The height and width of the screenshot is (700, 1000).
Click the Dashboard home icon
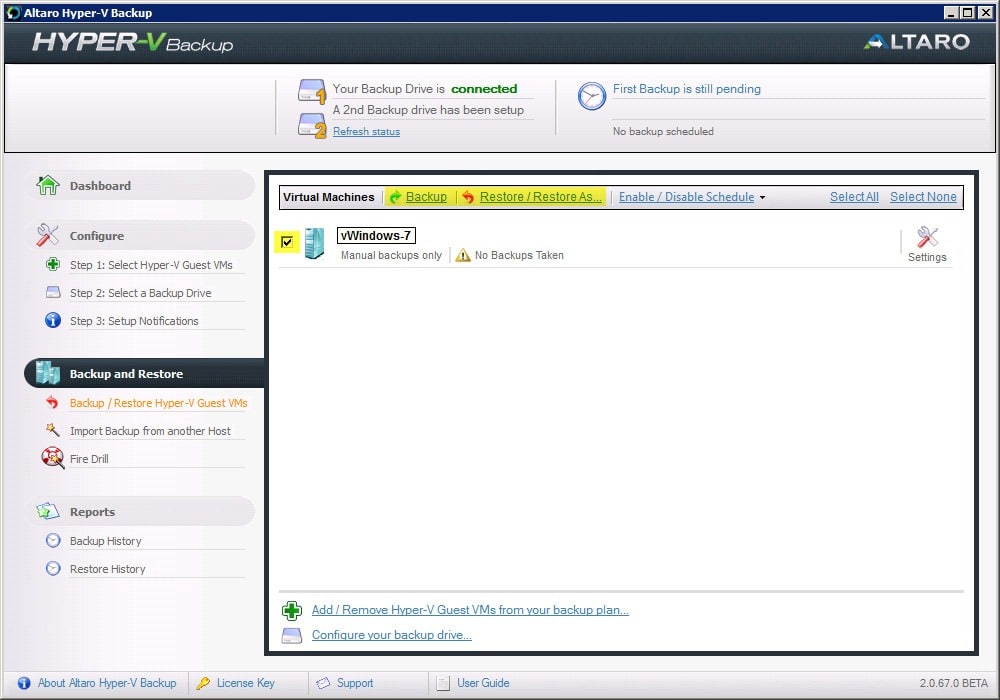(x=48, y=185)
